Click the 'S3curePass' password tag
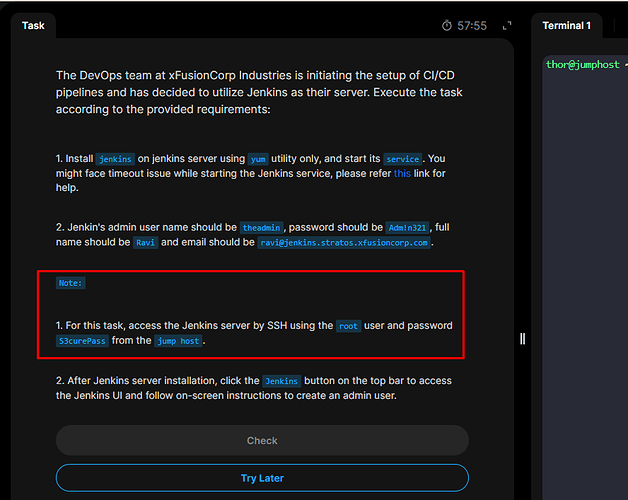The width and height of the screenshot is (628, 500). [x=82, y=341]
